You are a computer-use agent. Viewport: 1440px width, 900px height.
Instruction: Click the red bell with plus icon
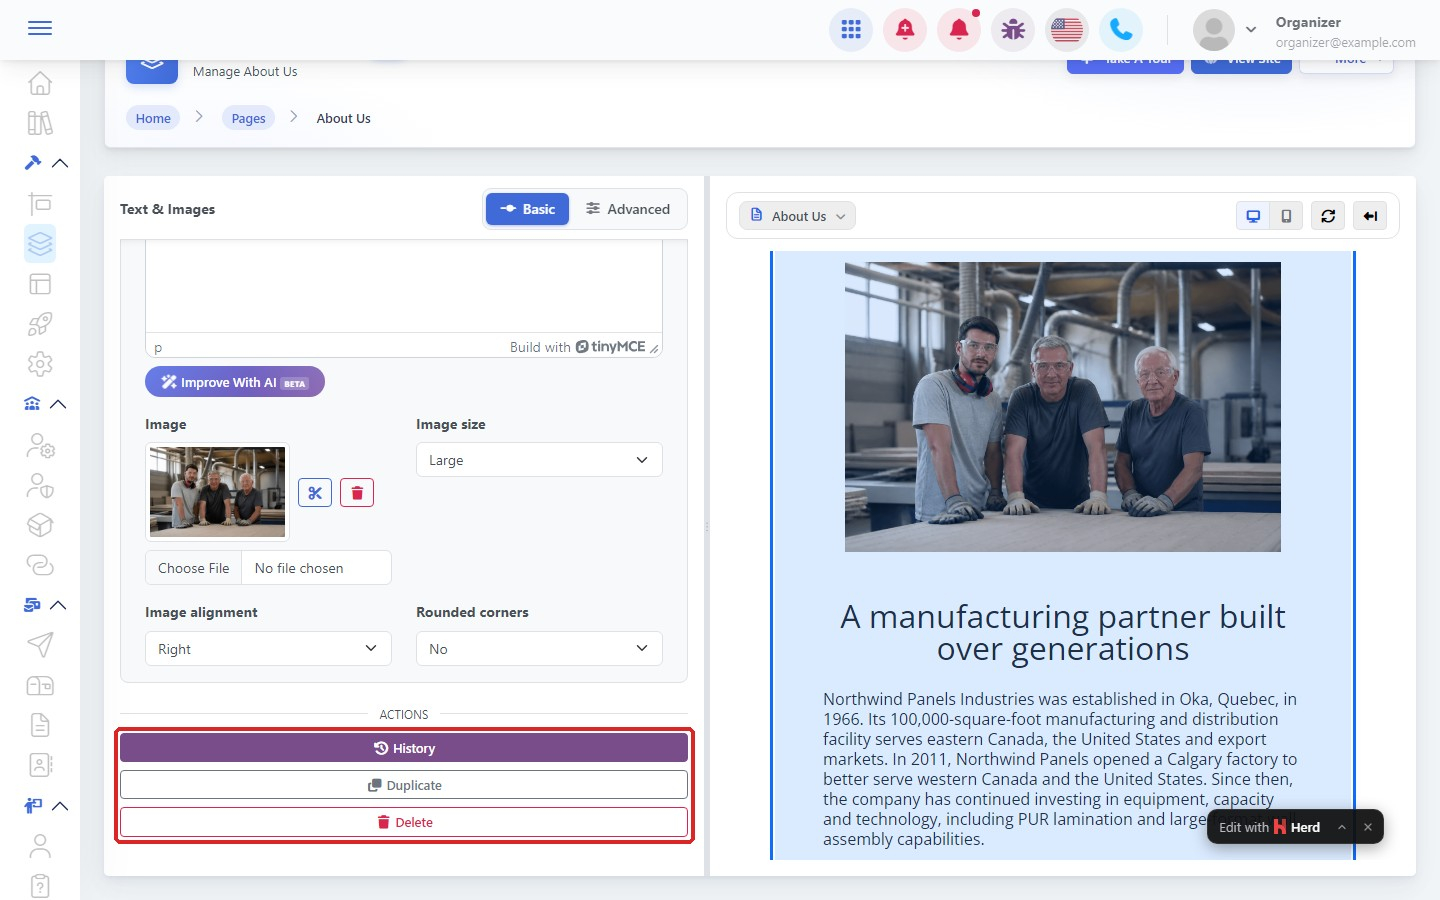[x=905, y=29]
